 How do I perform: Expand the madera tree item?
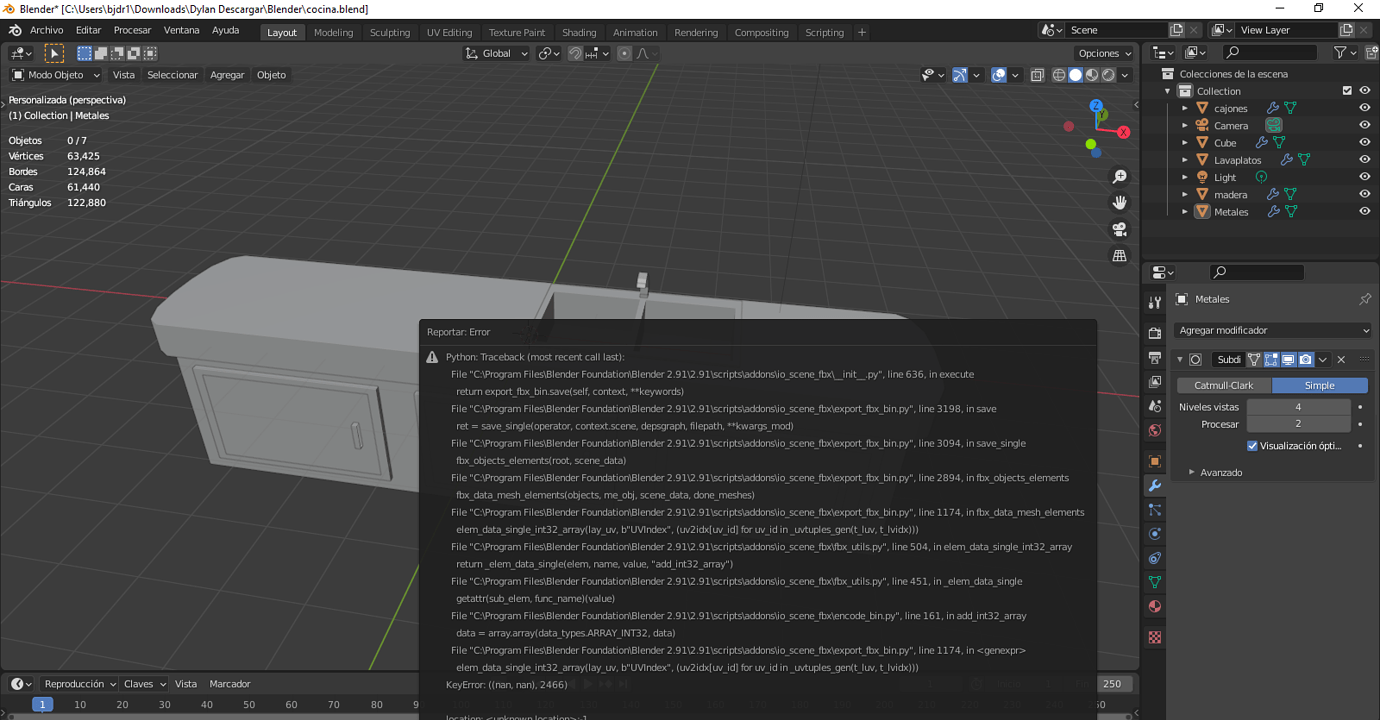(1185, 194)
